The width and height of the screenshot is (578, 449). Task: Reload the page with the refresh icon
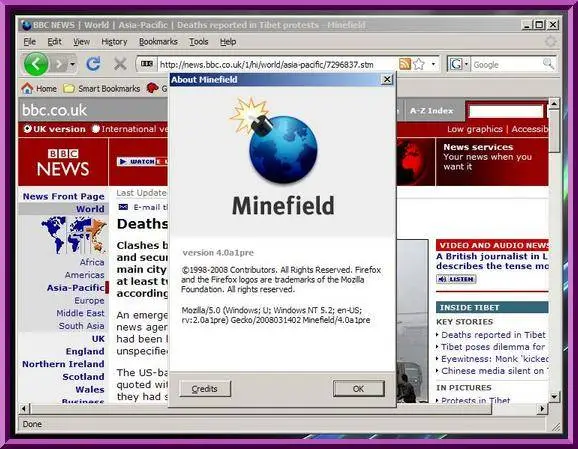click(93, 64)
